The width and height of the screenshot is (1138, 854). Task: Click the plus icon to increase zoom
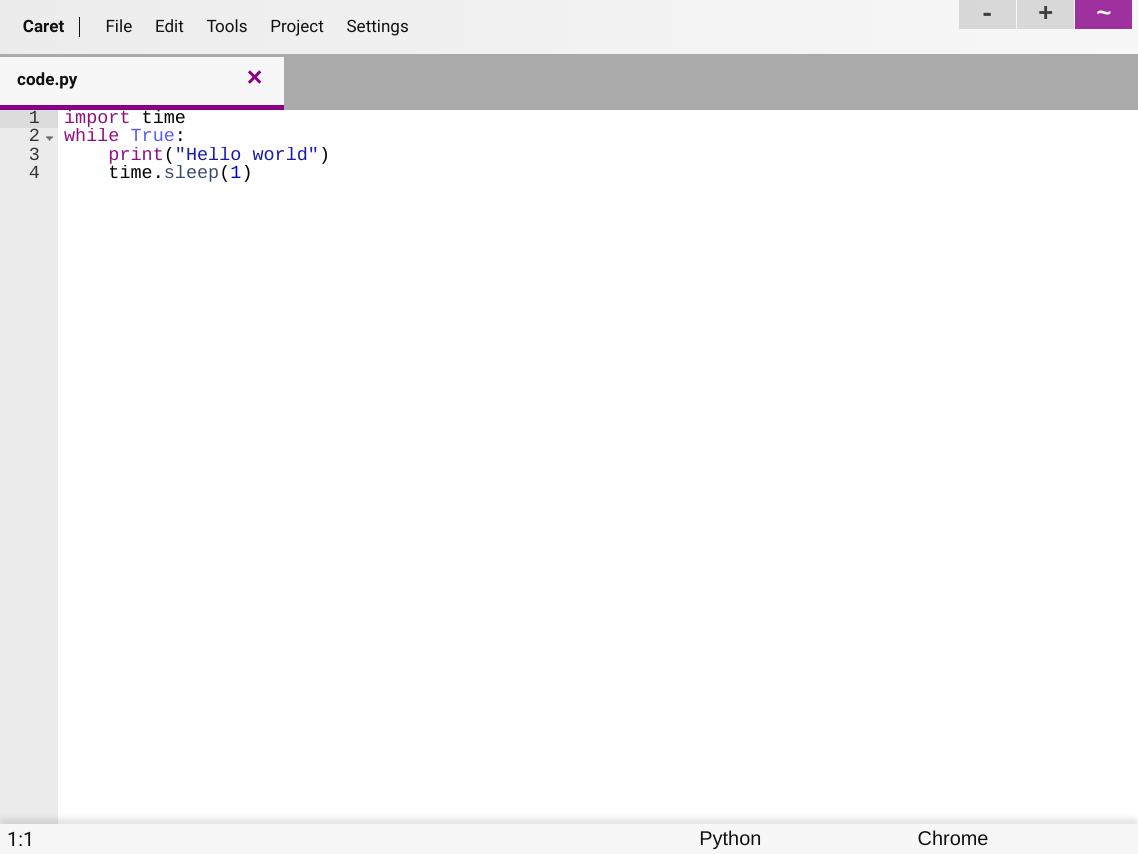pyautogui.click(x=1045, y=15)
